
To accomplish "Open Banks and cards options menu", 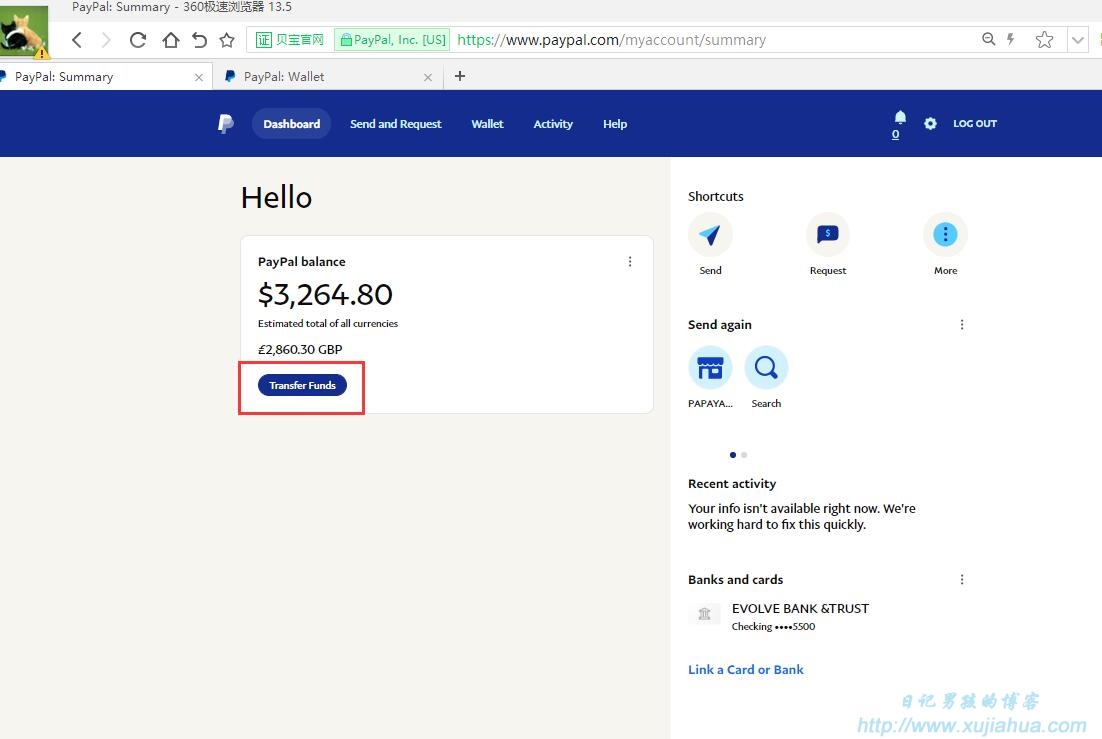I will point(962,579).
